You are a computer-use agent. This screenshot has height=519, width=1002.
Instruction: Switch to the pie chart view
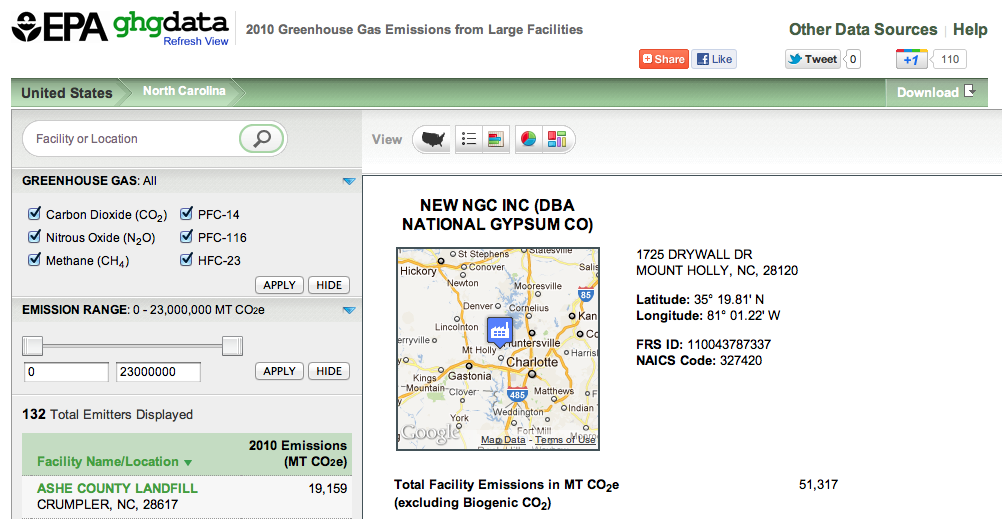pos(528,139)
